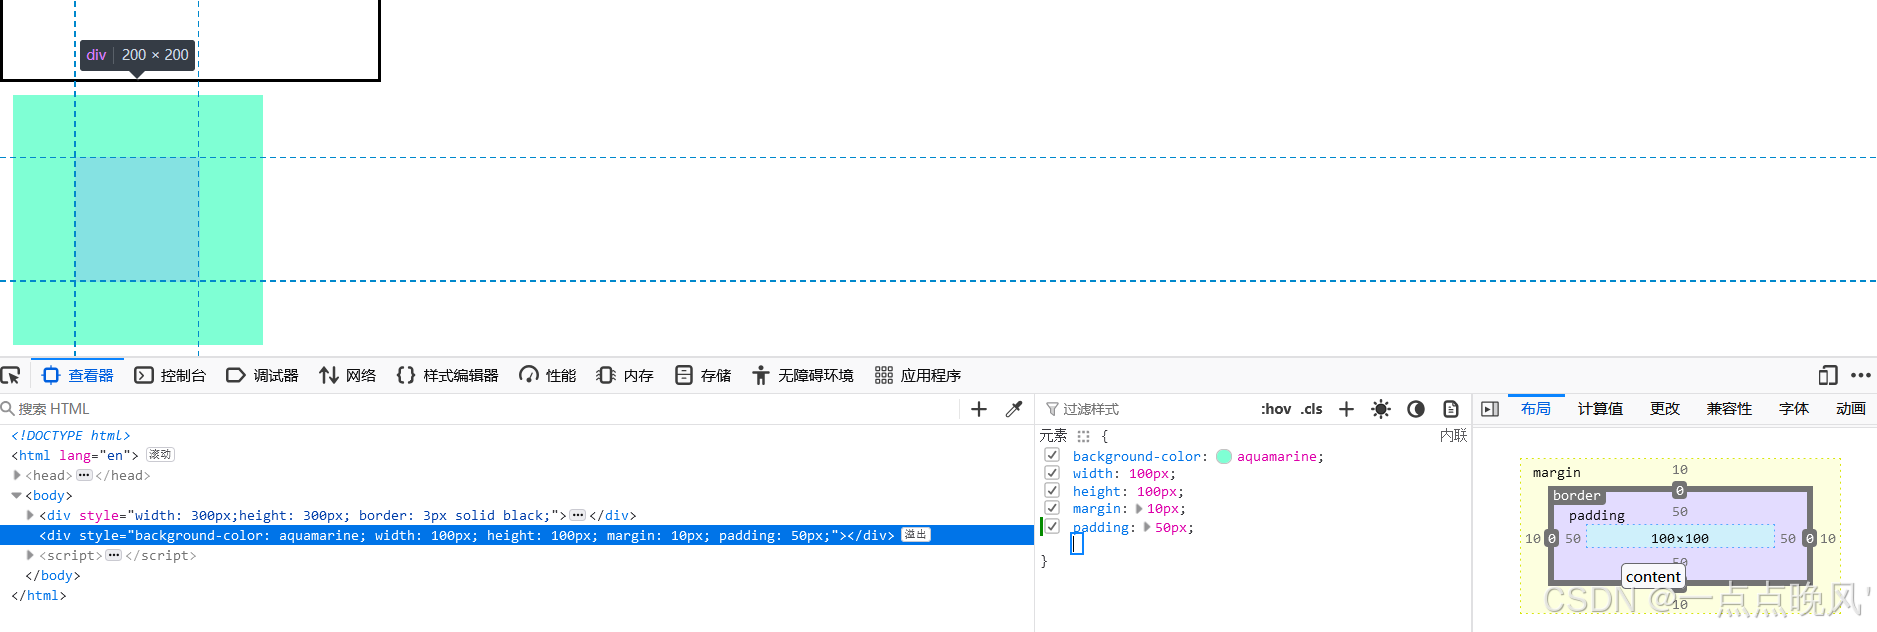Activate the element picker tool

point(11,376)
